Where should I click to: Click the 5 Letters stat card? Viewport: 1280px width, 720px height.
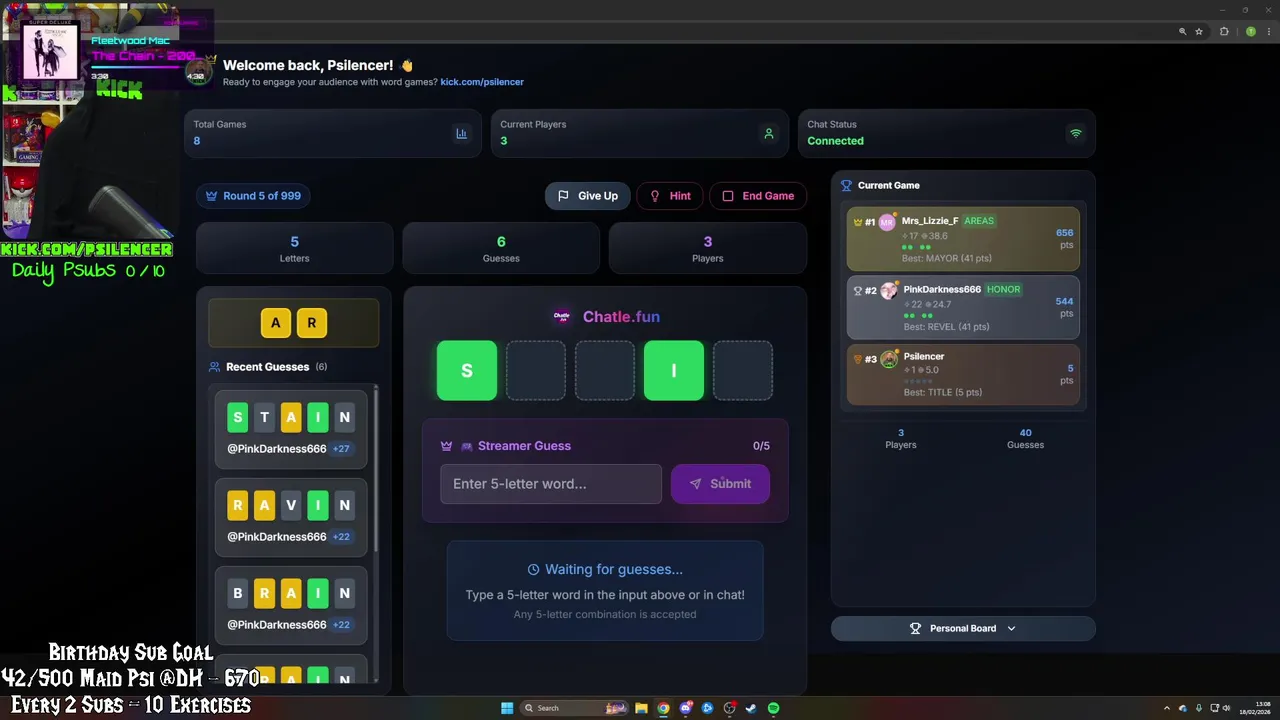click(294, 248)
